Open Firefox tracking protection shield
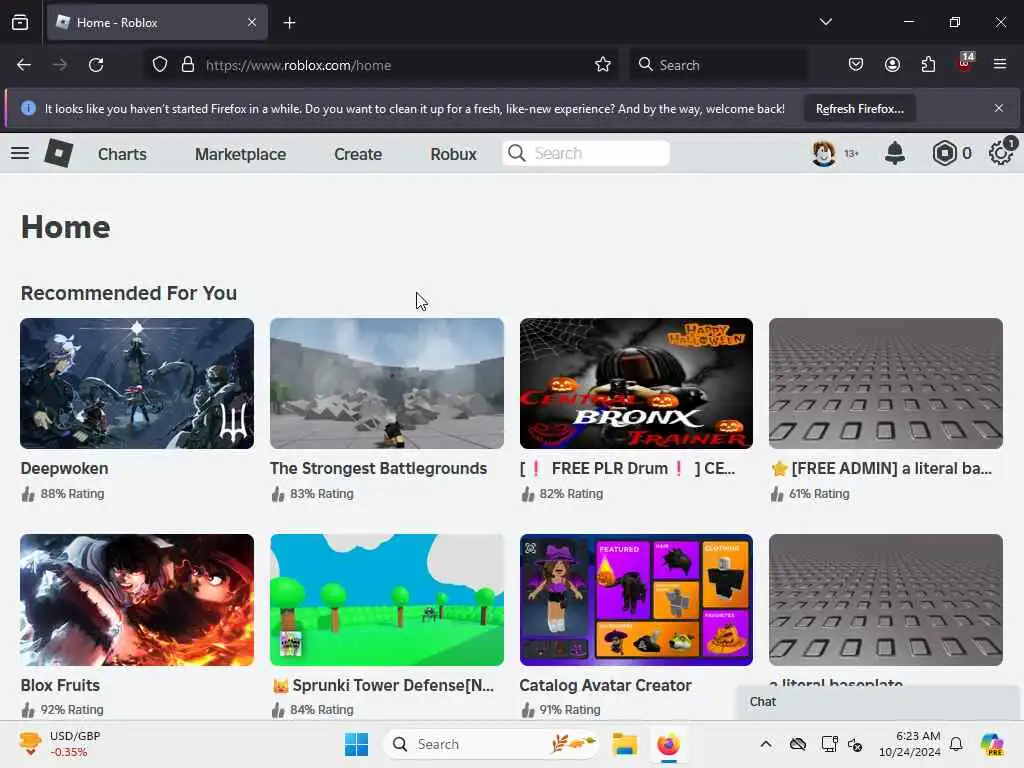The image size is (1024, 768). coord(160,65)
